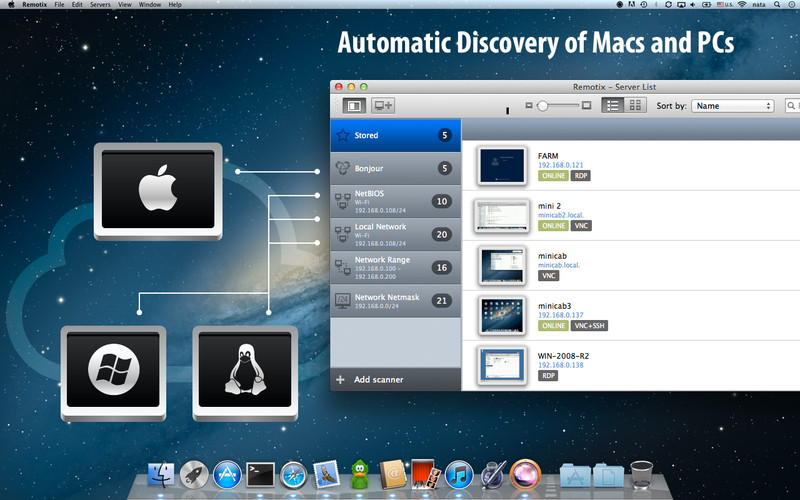Switch to list view mode
This screenshot has width=800, height=500.
click(612, 105)
